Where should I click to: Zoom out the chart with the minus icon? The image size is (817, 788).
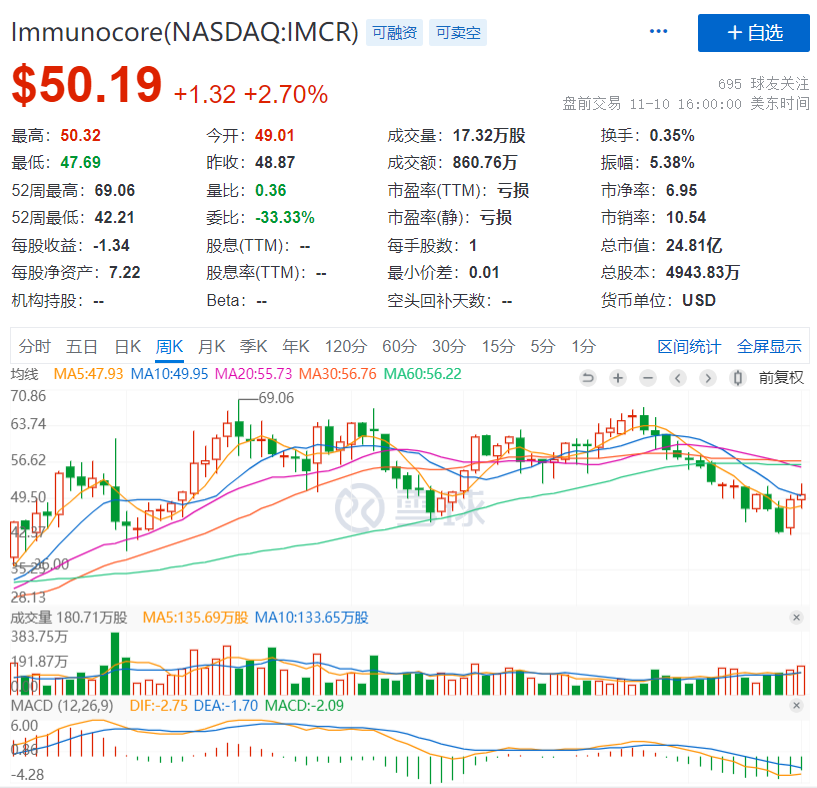648,377
